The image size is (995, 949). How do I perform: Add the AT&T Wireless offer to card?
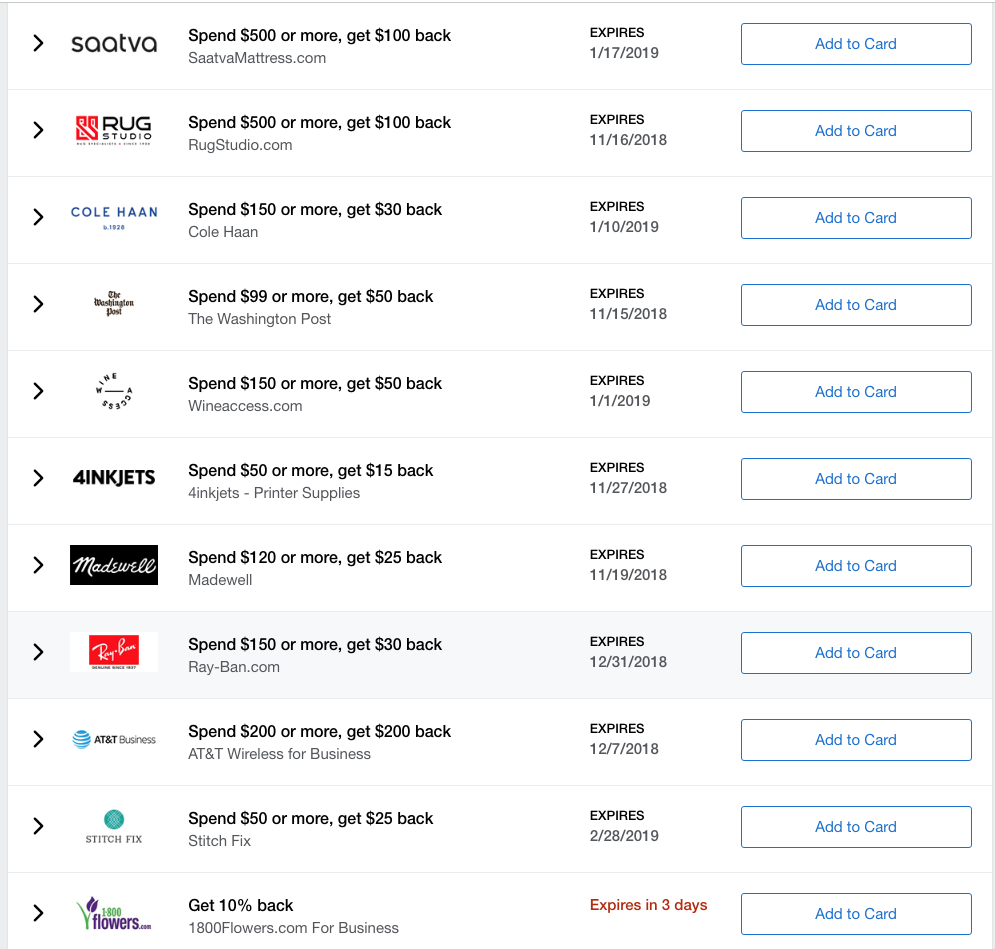pos(856,740)
